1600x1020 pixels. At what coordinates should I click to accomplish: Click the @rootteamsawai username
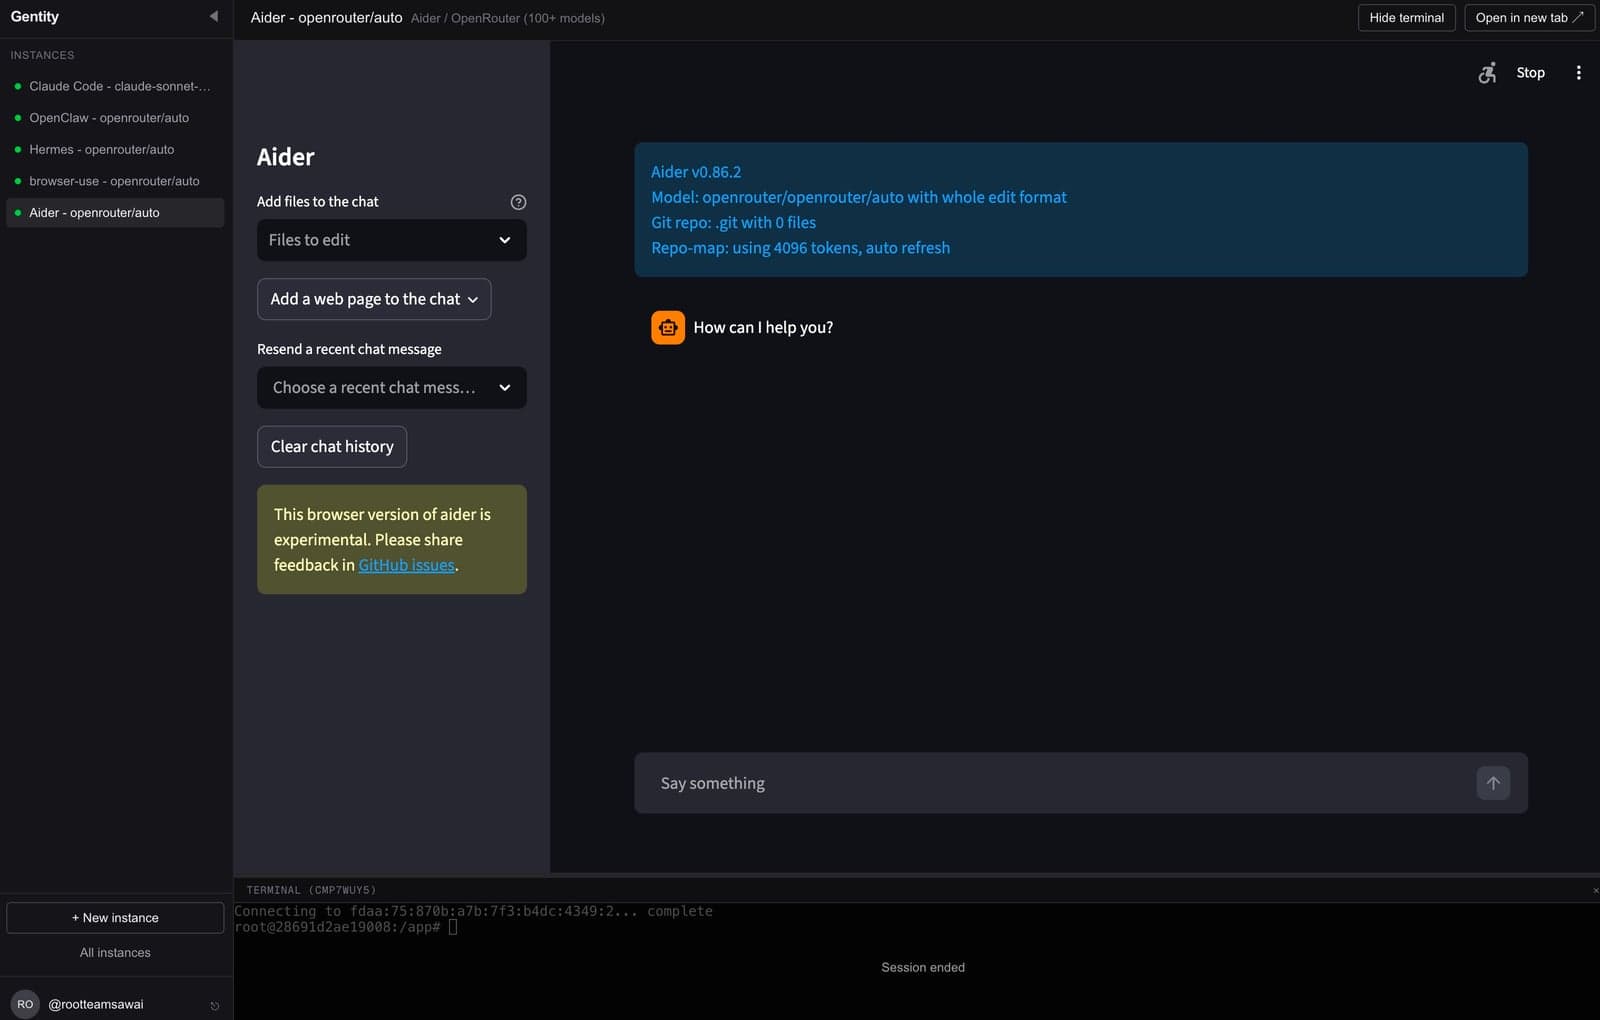(x=96, y=1004)
